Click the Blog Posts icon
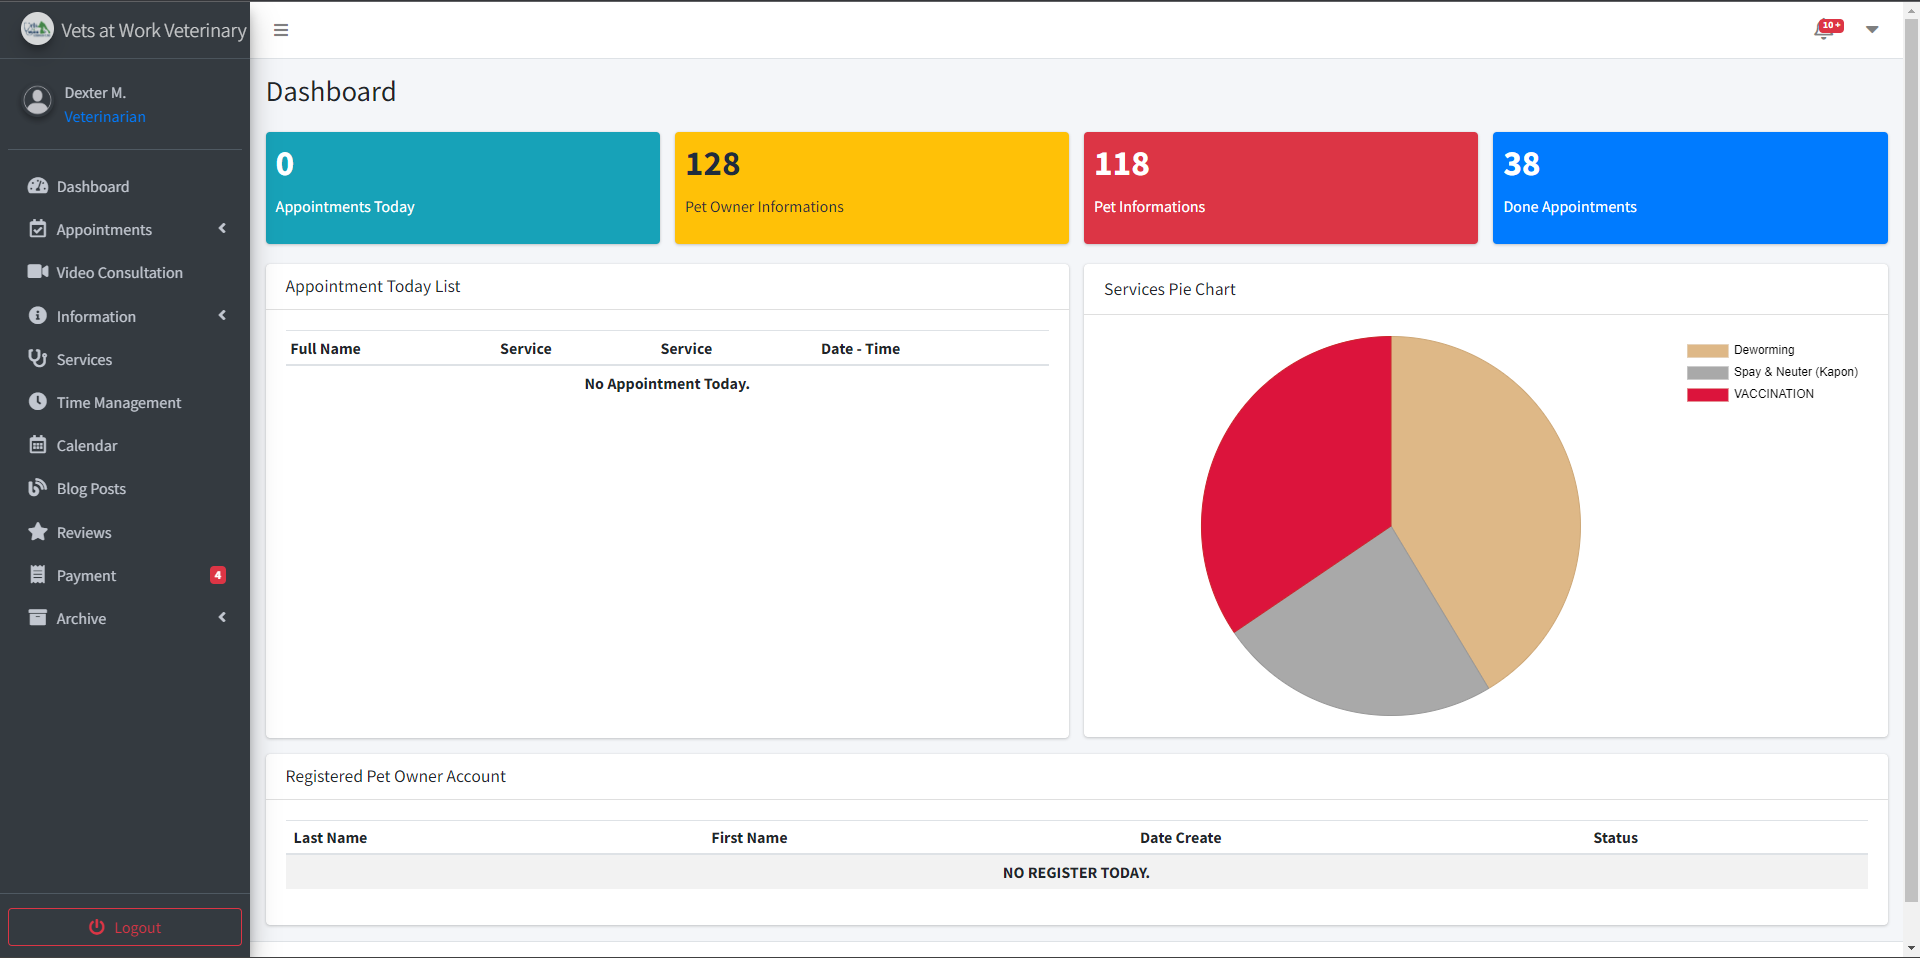This screenshot has height=958, width=1920. 38,488
